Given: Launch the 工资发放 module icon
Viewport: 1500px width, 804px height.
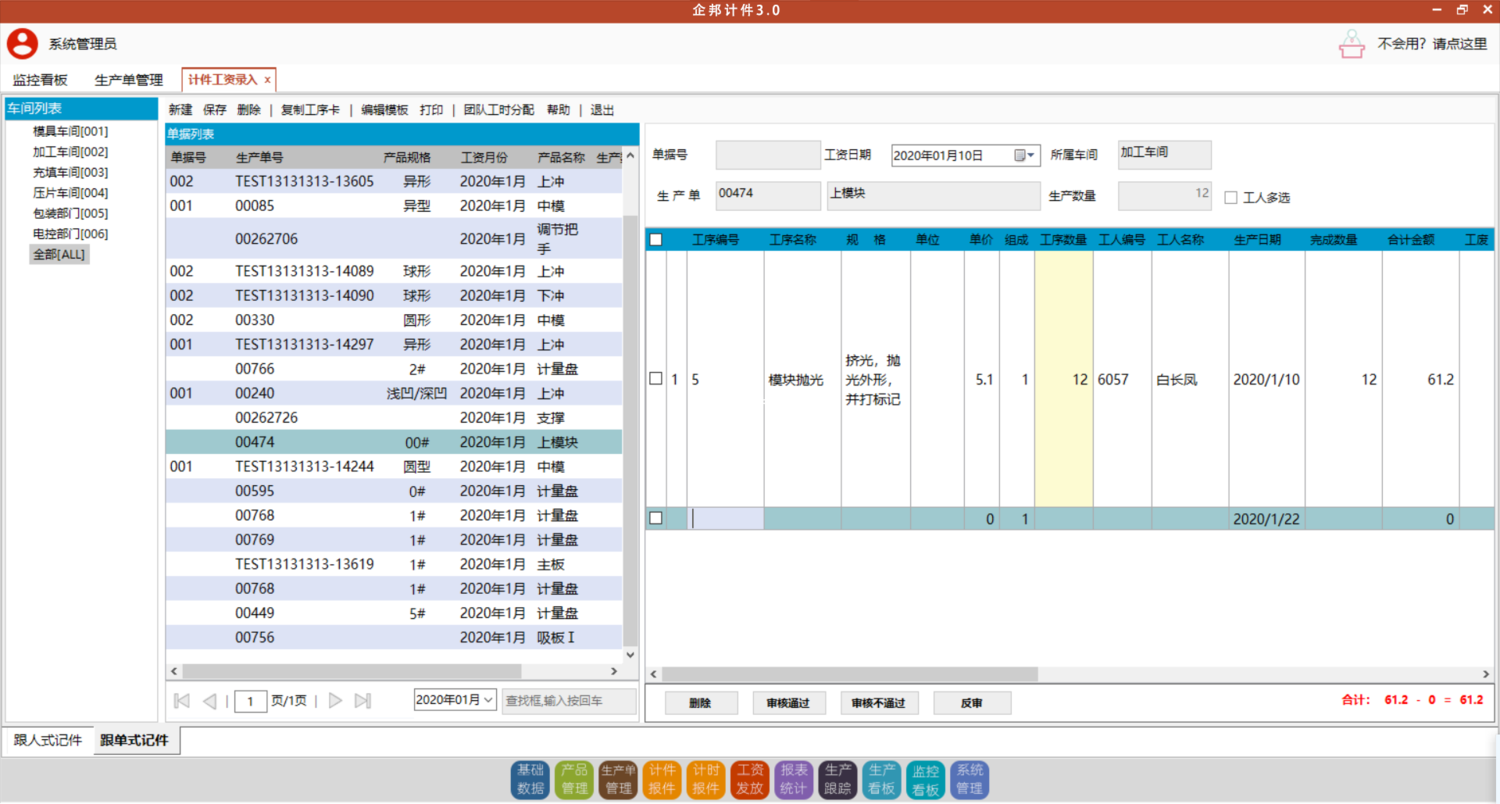Looking at the screenshot, I should coord(750,779).
